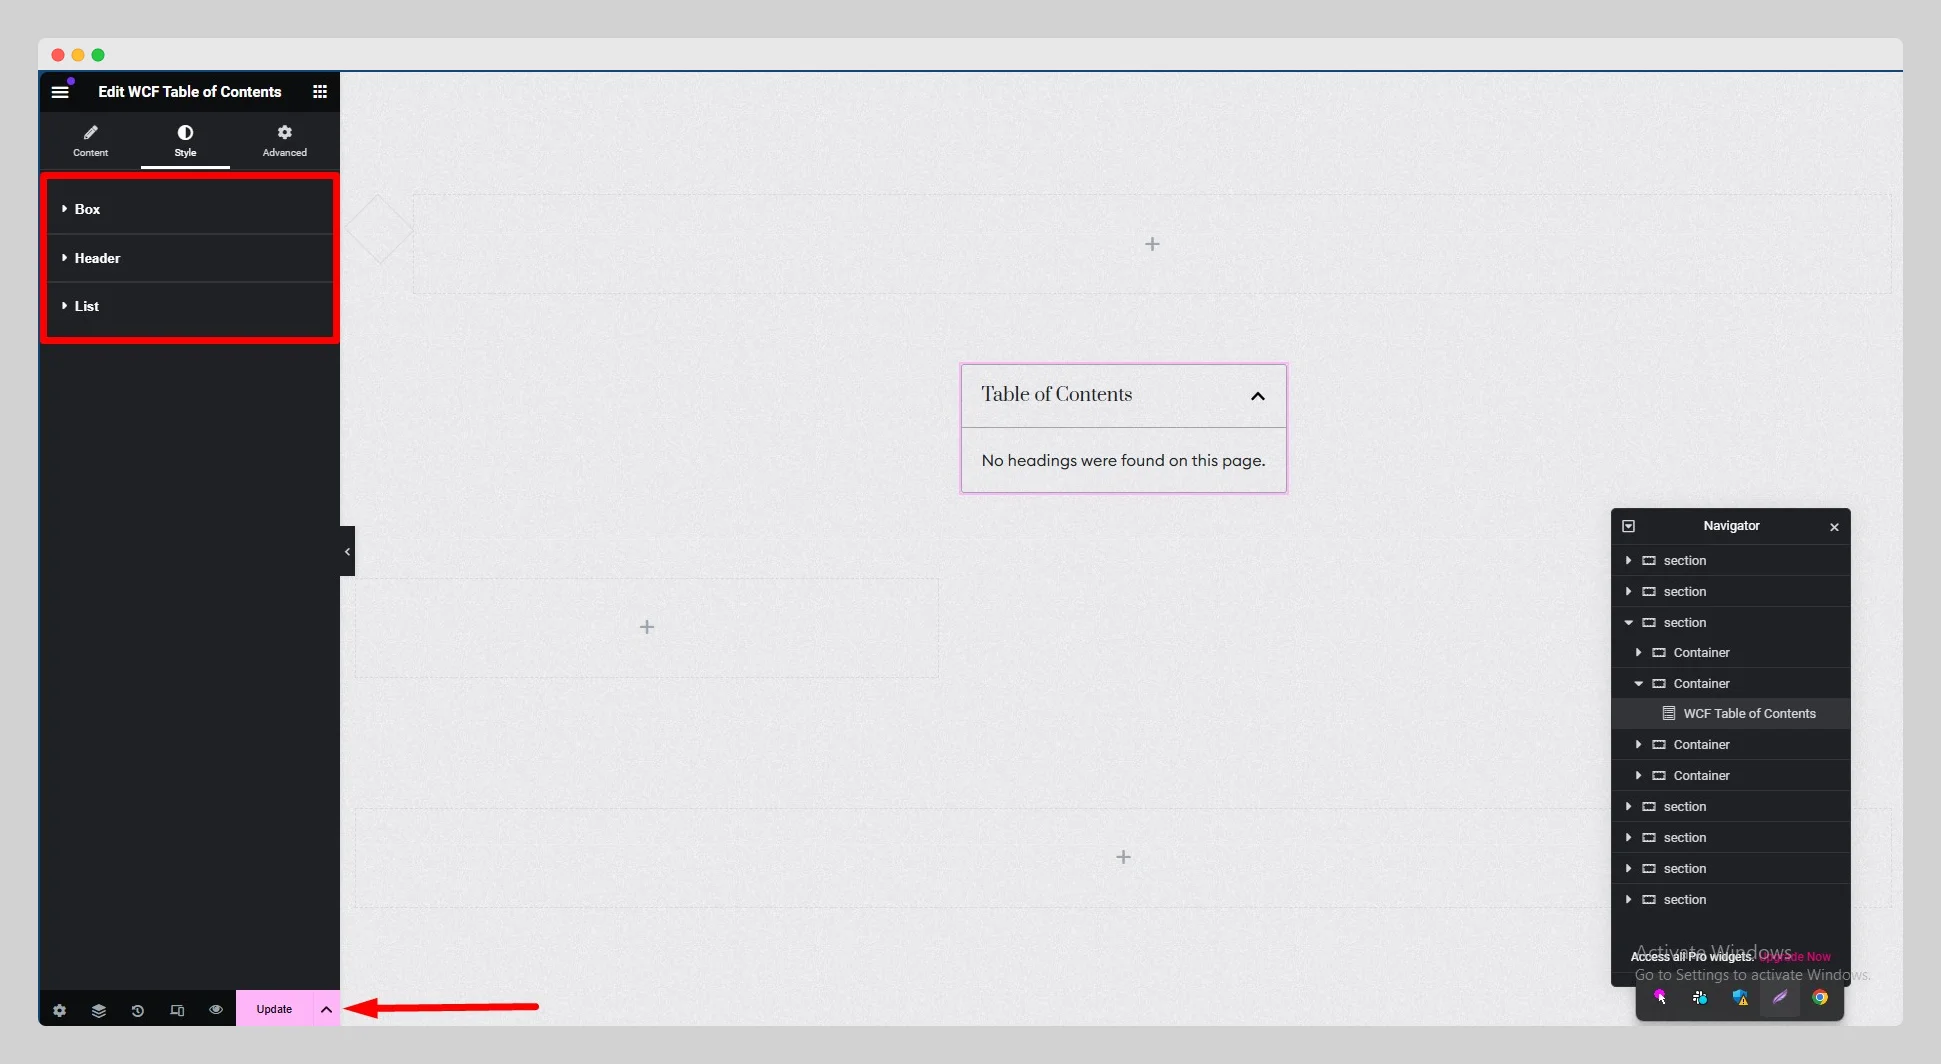Expand Container arrow just below WCF Table of Contents
The image size is (1941, 1064).
(1638, 745)
